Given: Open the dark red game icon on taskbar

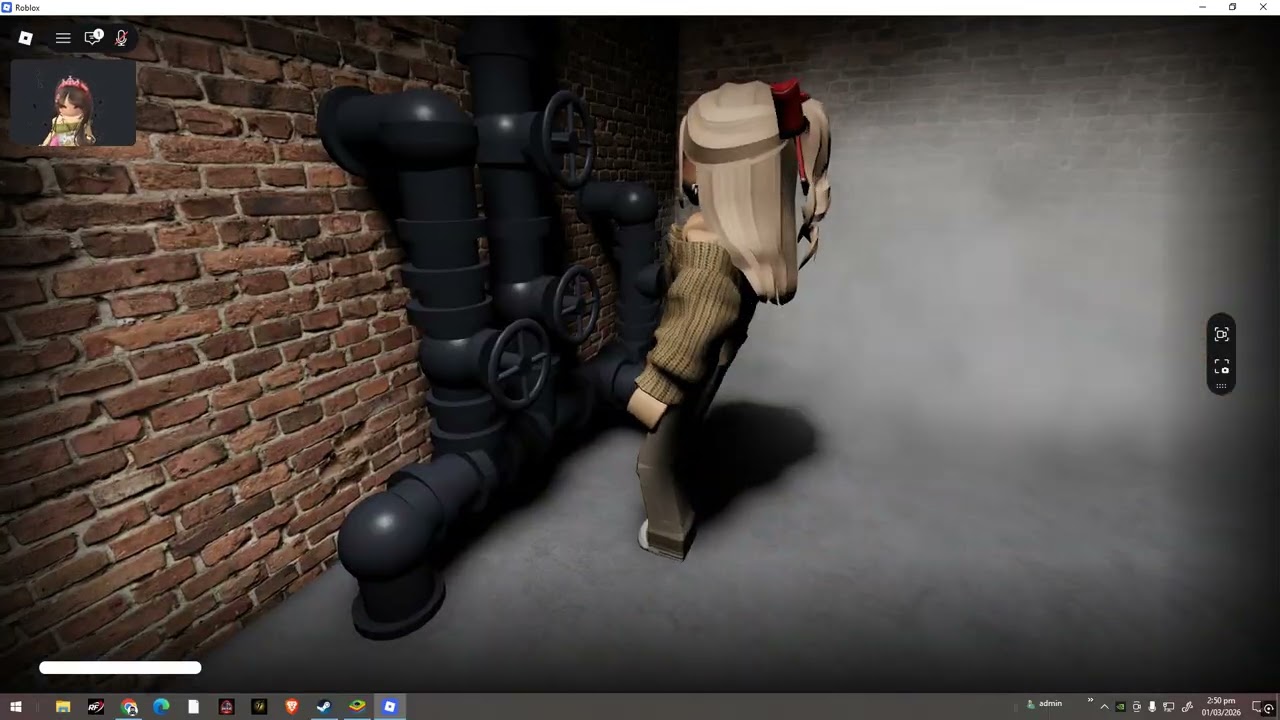Looking at the screenshot, I should (227, 706).
